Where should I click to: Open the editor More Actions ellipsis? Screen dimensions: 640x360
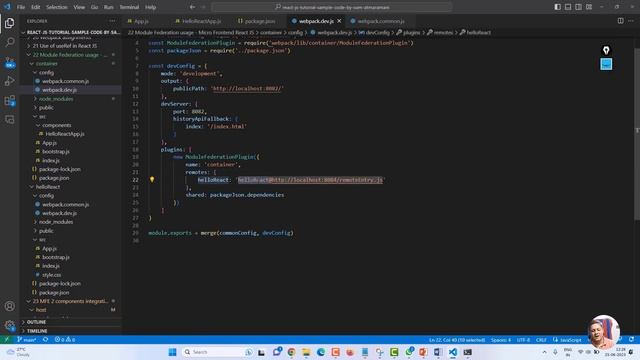pyautogui.click(x=631, y=21)
